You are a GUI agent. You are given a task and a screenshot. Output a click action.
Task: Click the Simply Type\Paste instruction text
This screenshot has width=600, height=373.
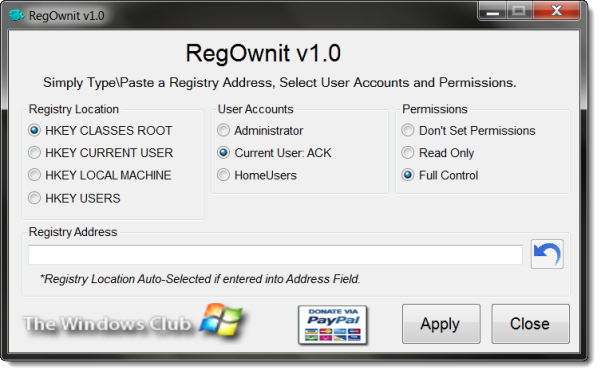[x=280, y=83]
